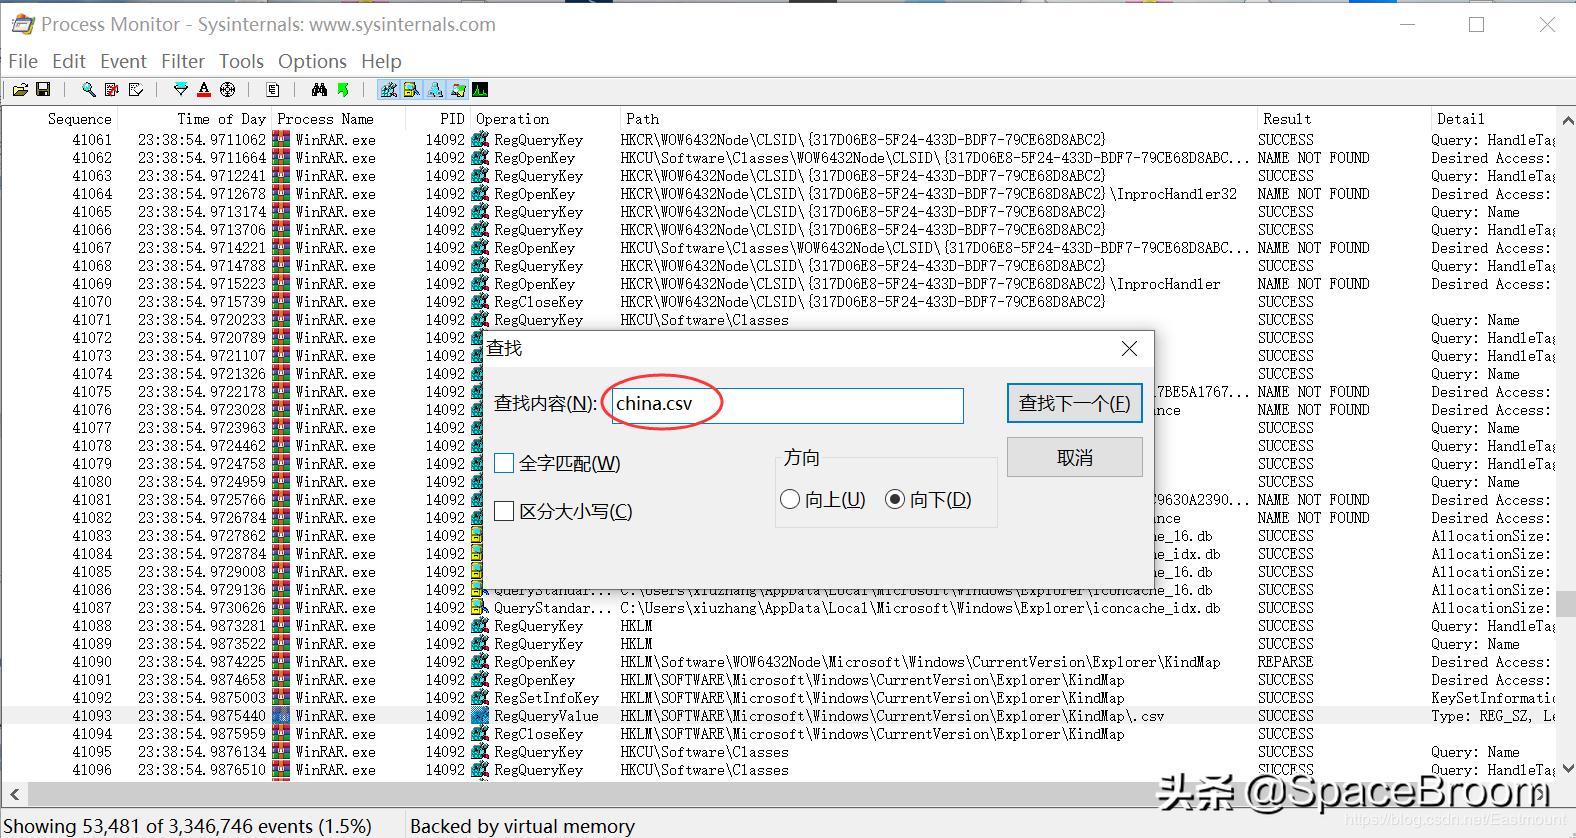Click the vertical scrollbar down arrow

(1566, 768)
